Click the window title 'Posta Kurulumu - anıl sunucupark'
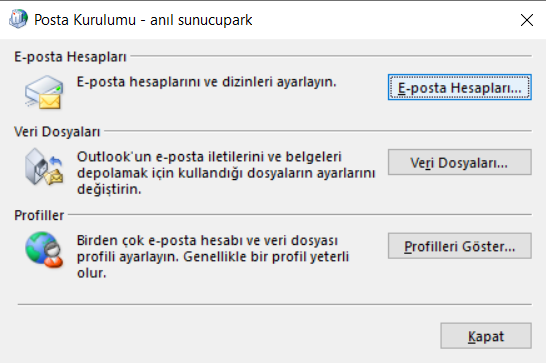The image size is (546, 363). click(143, 20)
